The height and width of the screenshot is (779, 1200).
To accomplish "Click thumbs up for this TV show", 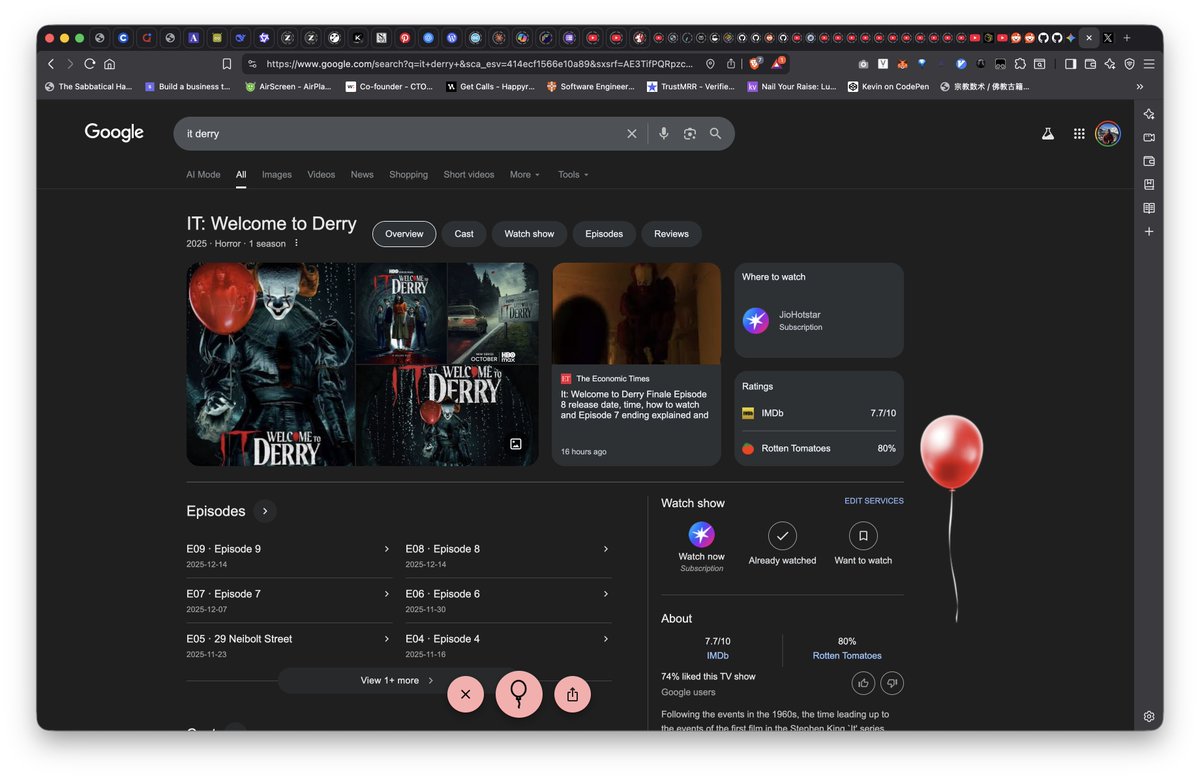I will click(863, 683).
